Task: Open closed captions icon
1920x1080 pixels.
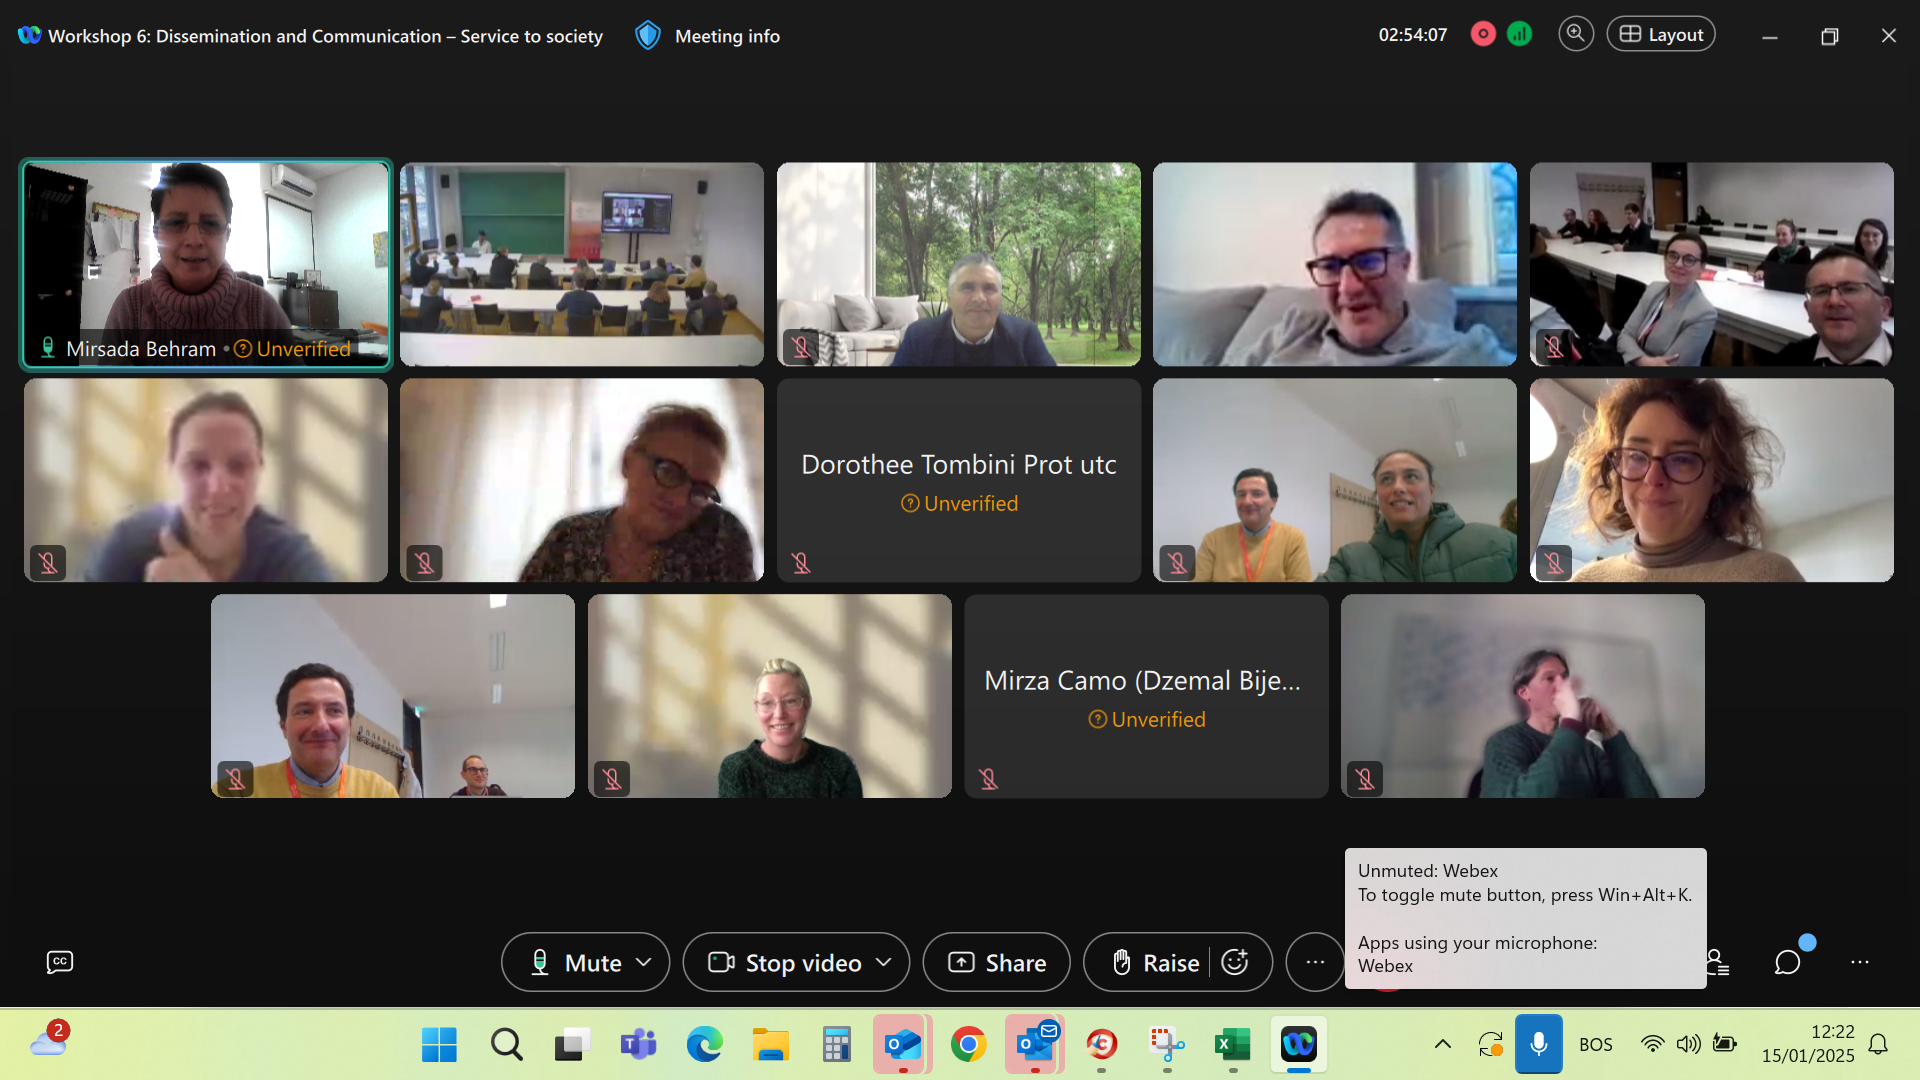Action: [x=60, y=962]
